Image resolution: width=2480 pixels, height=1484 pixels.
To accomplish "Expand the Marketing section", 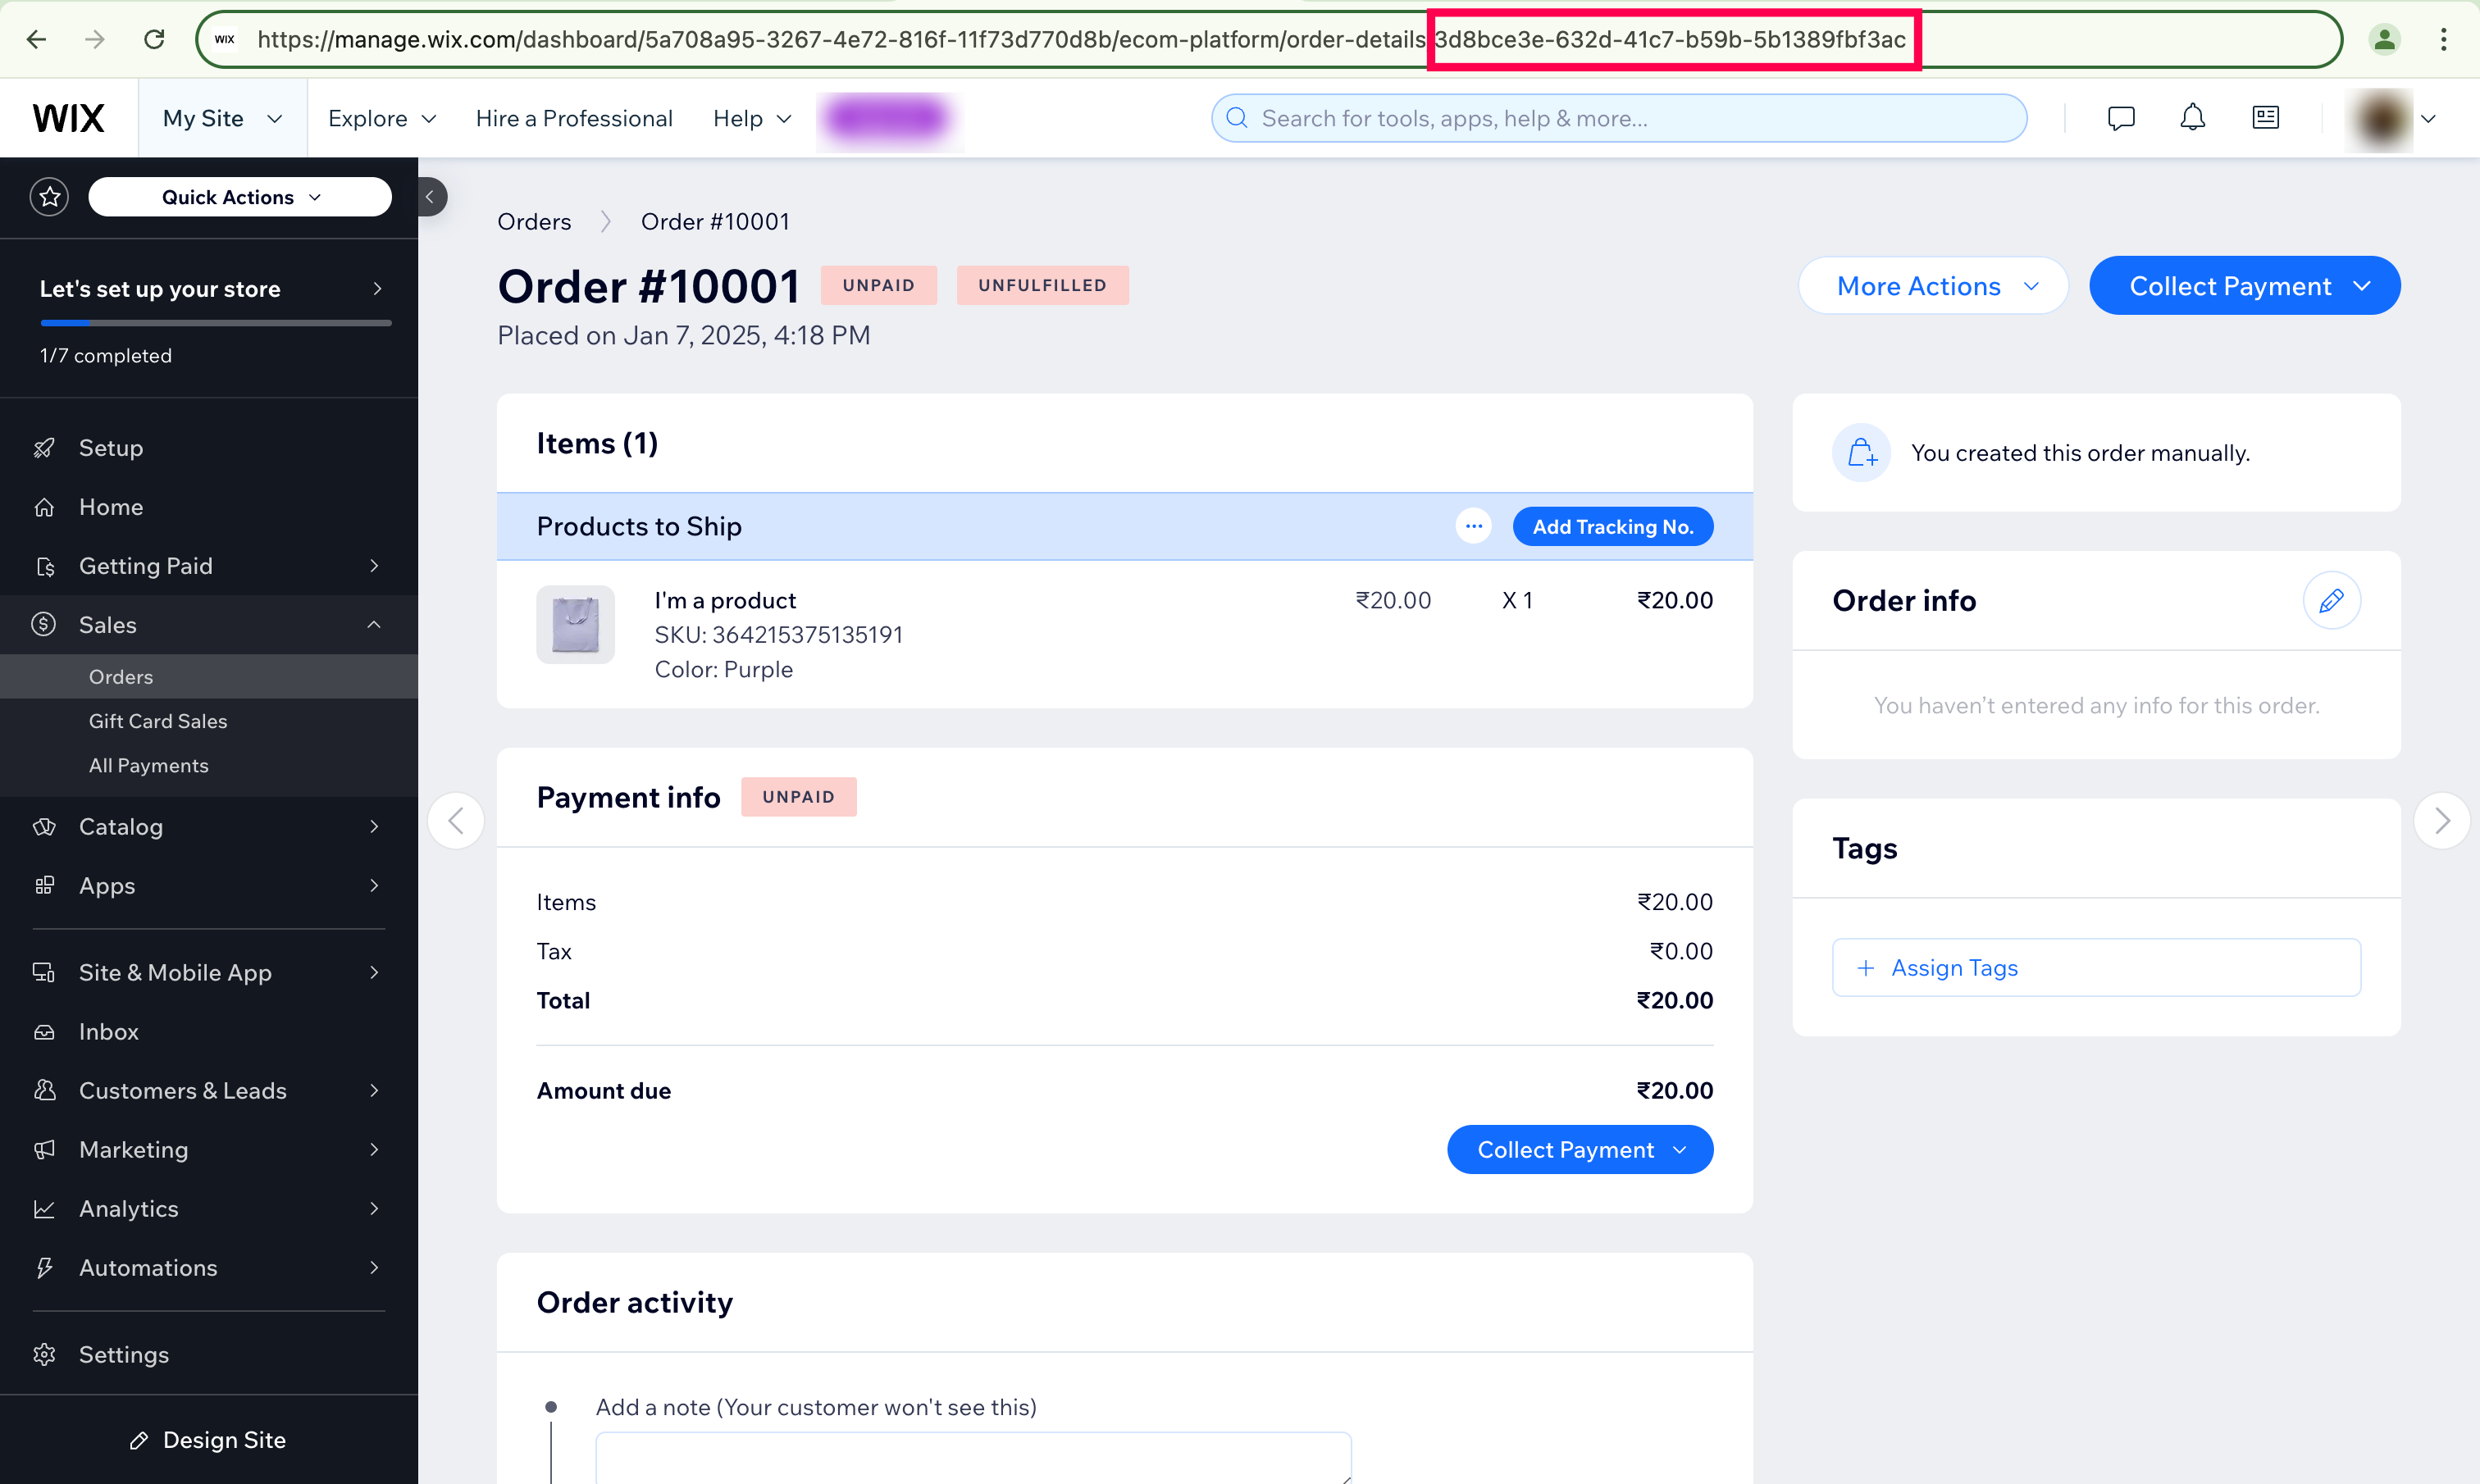I will pos(209,1149).
